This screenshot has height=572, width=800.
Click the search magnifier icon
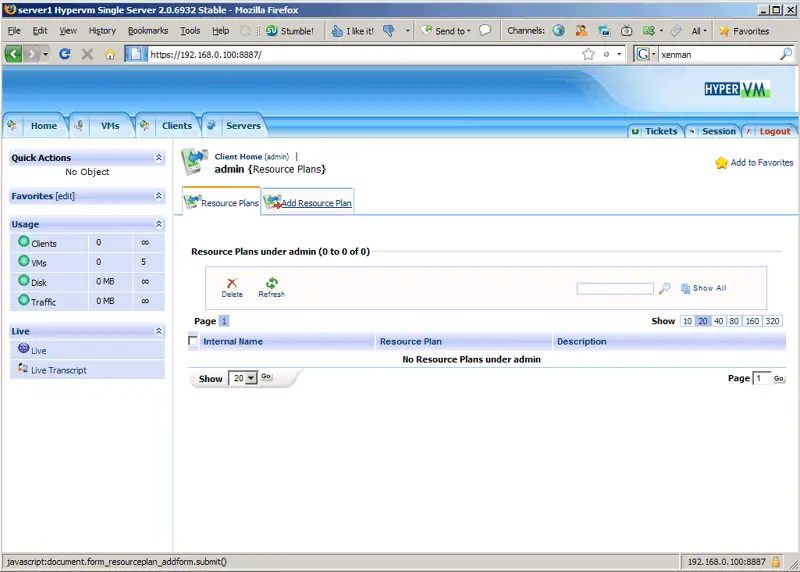coord(665,288)
